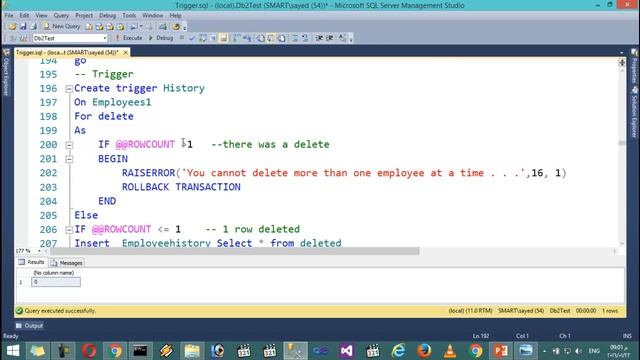Click Display Estimated Execution Plan icon

[x=202, y=38]
